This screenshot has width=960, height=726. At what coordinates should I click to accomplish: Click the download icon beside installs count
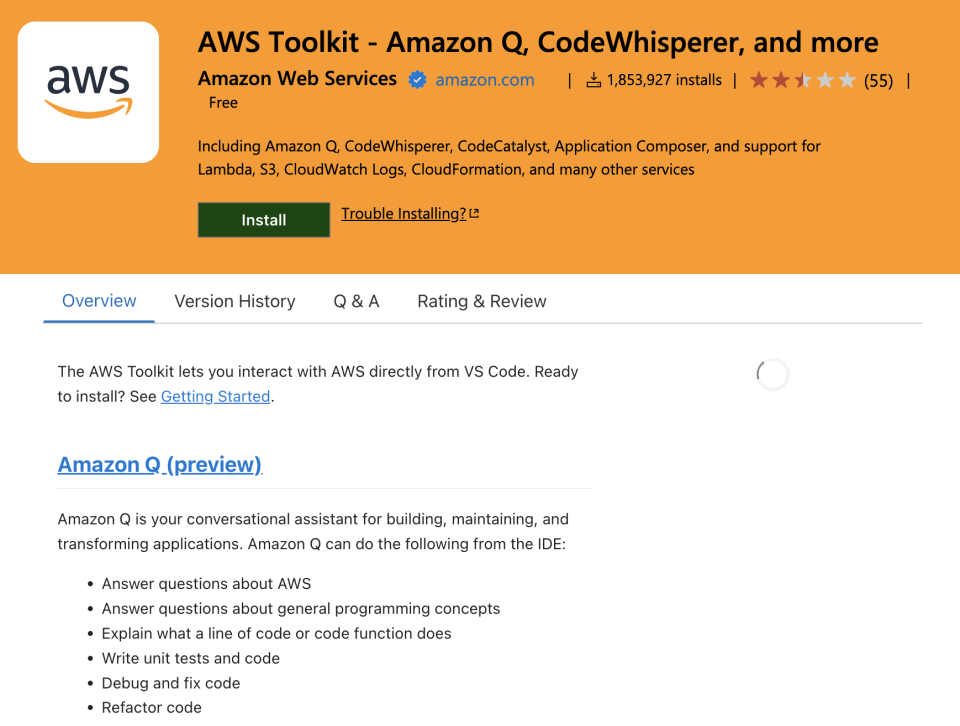click(593, 79)
